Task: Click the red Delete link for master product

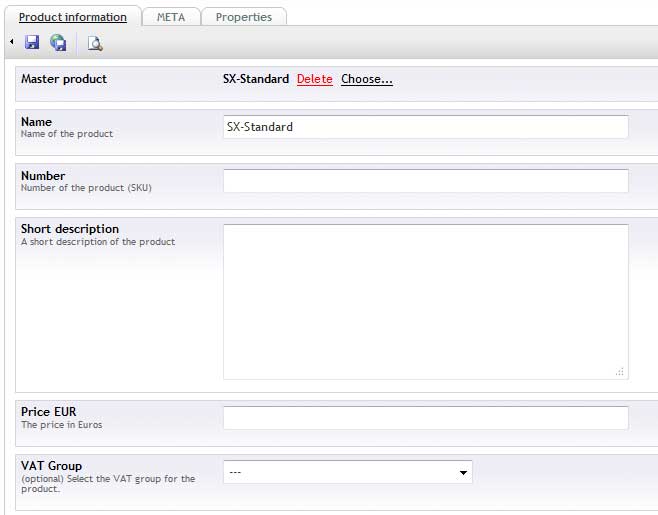Action: (314, 79)
